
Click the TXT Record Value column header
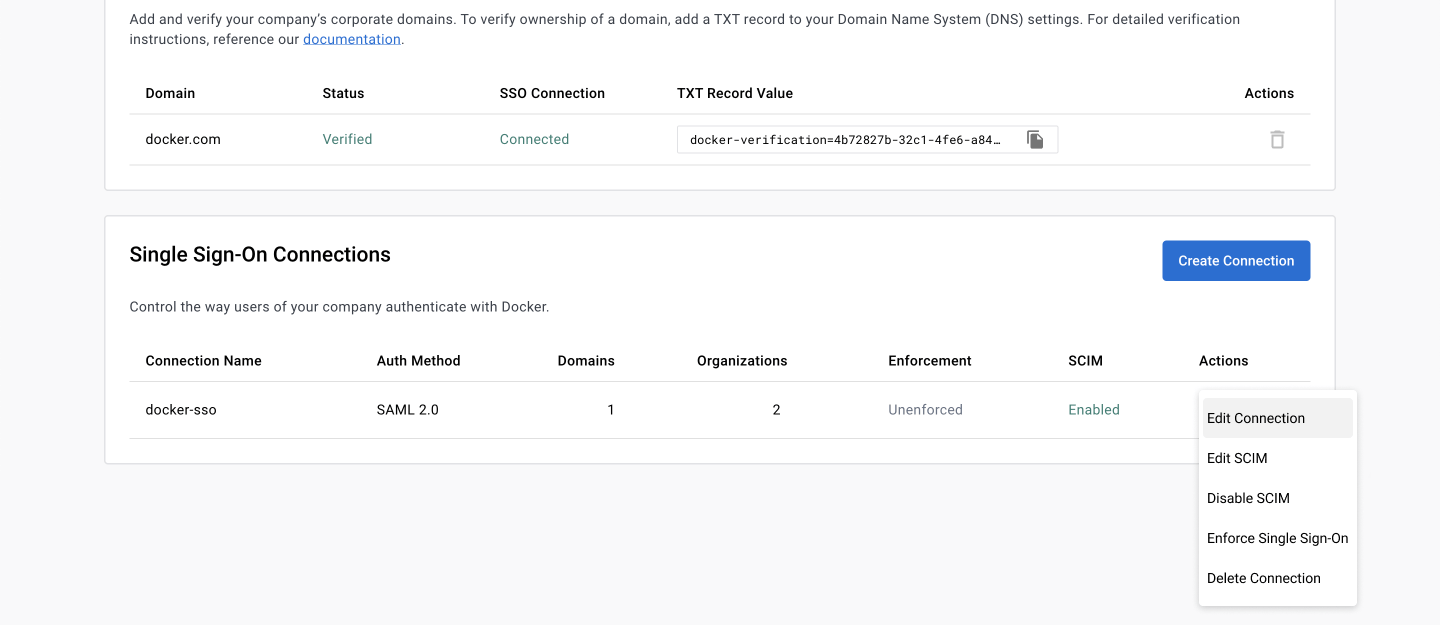pos(735,93)
